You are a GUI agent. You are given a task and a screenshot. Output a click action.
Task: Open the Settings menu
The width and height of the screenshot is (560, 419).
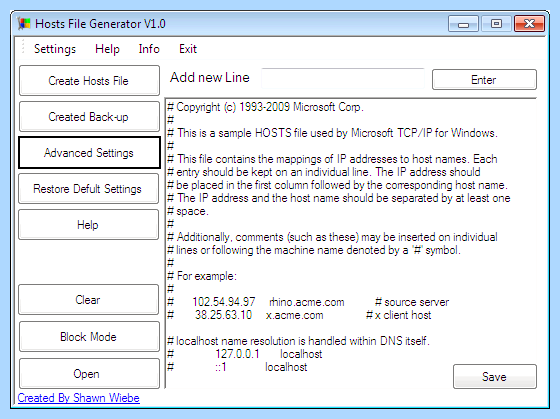[x=55, y=49]
